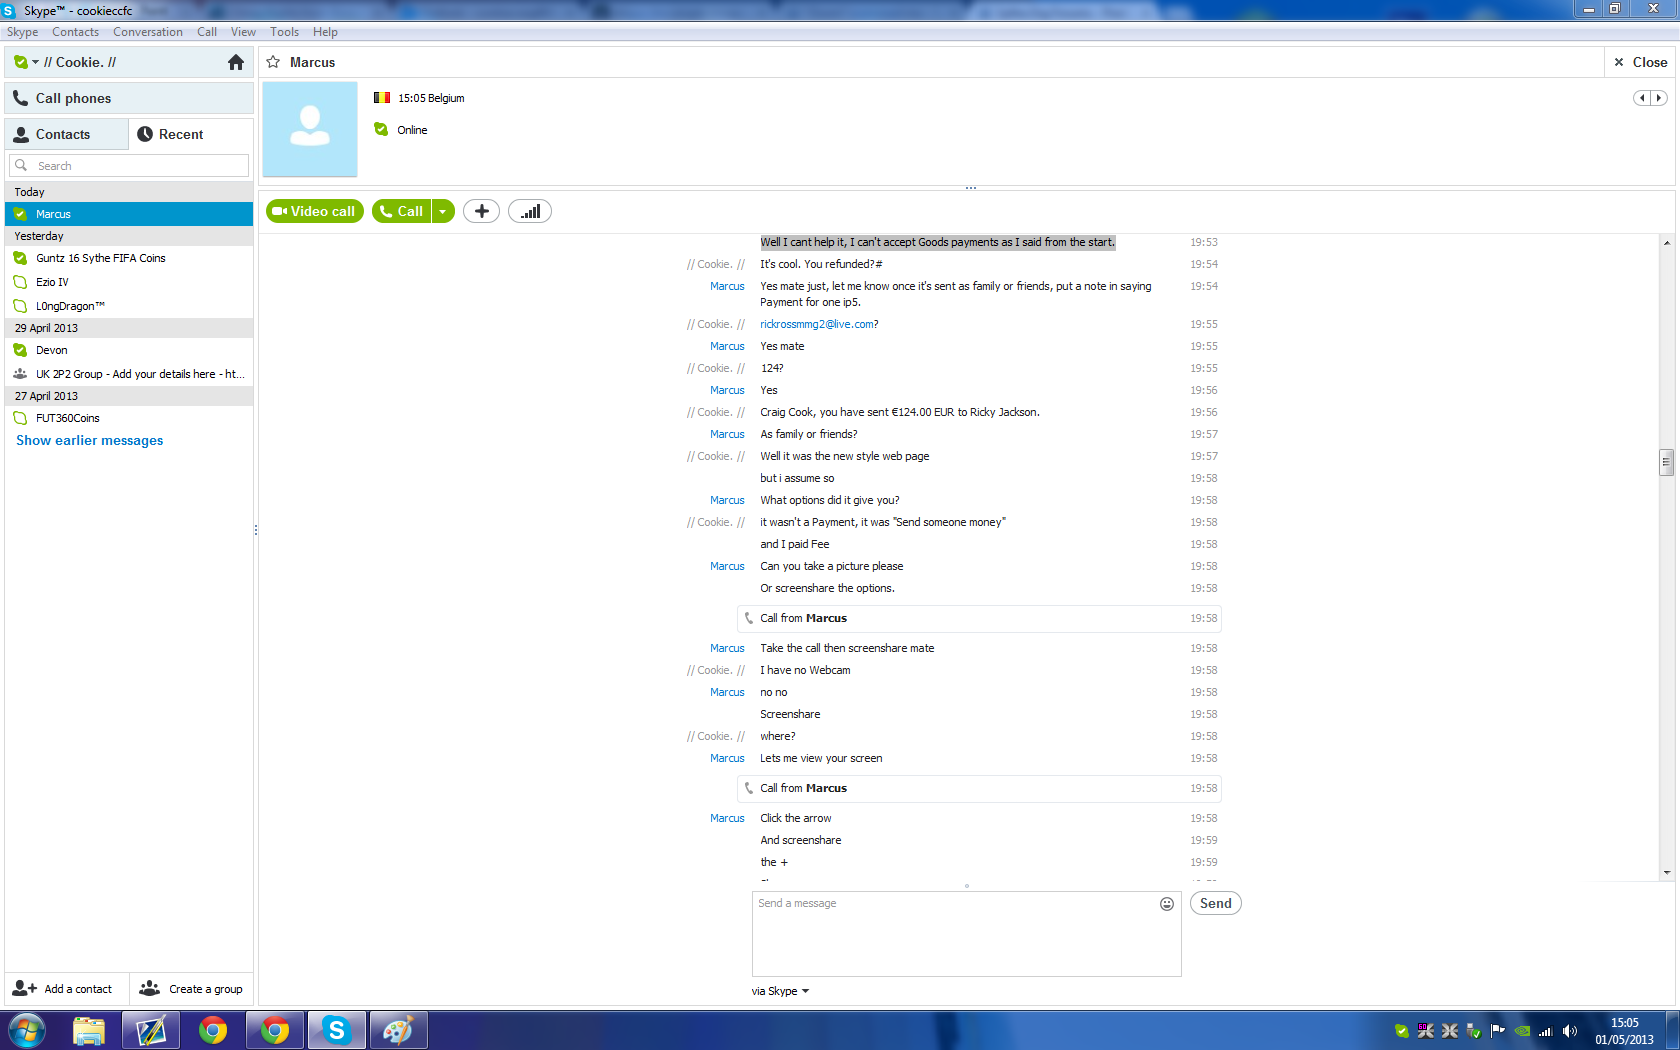Screen dimensions: 1680x1050
Task: Click the "15:05 Belgium" local time text
Action: click(431, 98)
